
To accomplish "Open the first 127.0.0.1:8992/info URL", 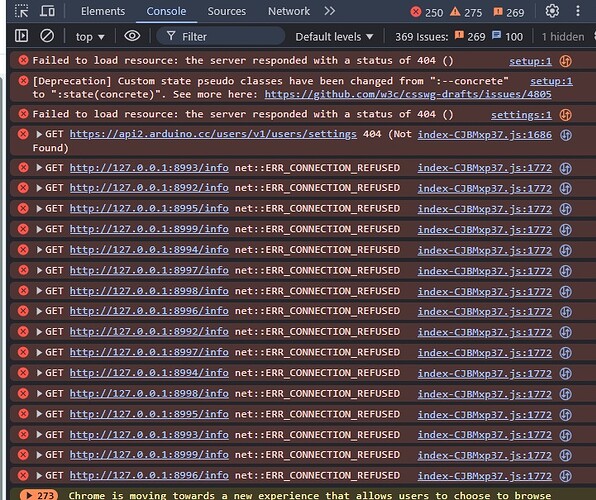I will 149,188.
